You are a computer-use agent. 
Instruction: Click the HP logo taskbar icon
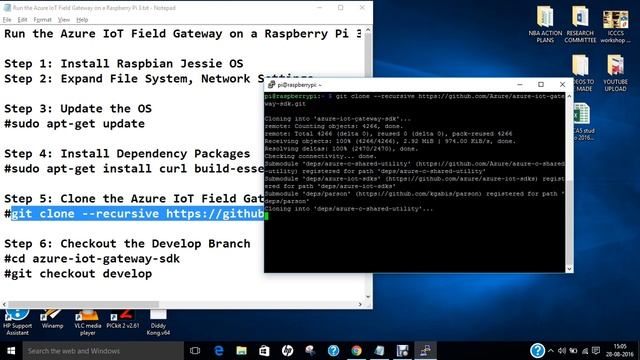(287, 351)
